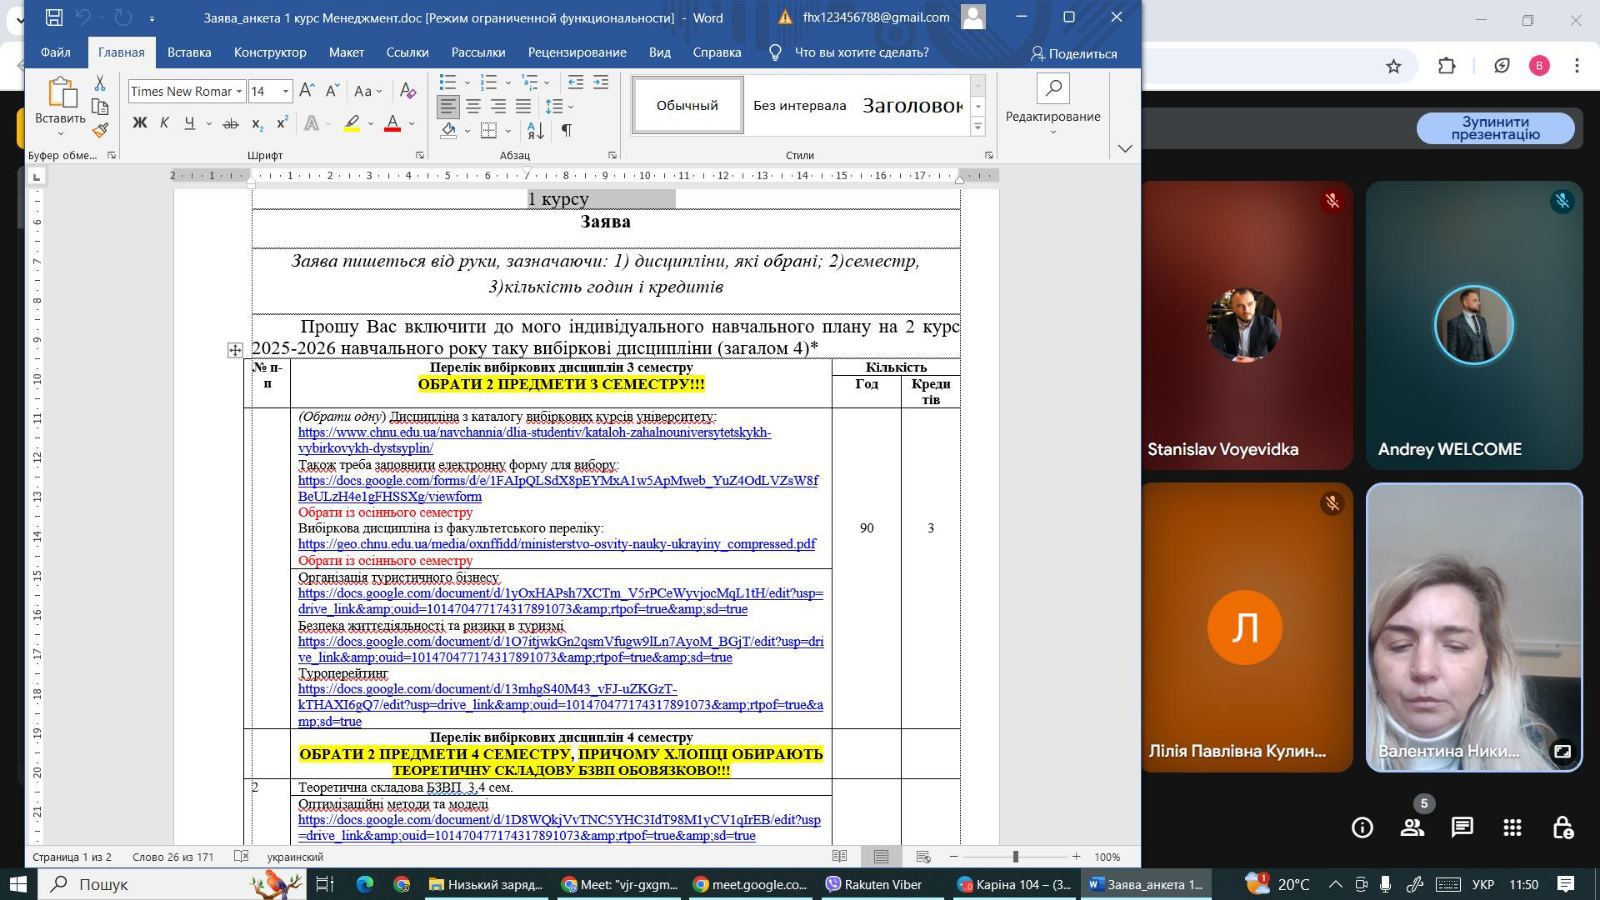
Task: Create a bulleted list
Action: pyautogui.click(x=448, y=82)
